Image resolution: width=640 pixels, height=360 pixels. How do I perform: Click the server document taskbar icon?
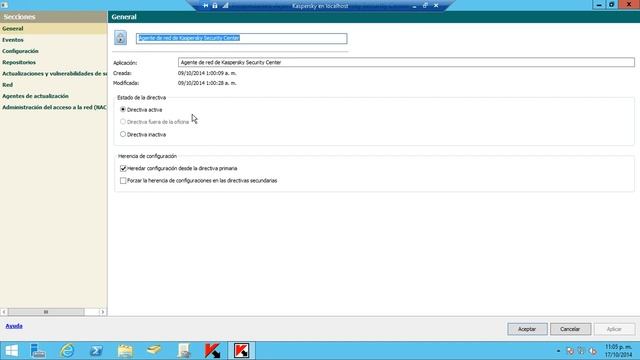click(184, 351)
